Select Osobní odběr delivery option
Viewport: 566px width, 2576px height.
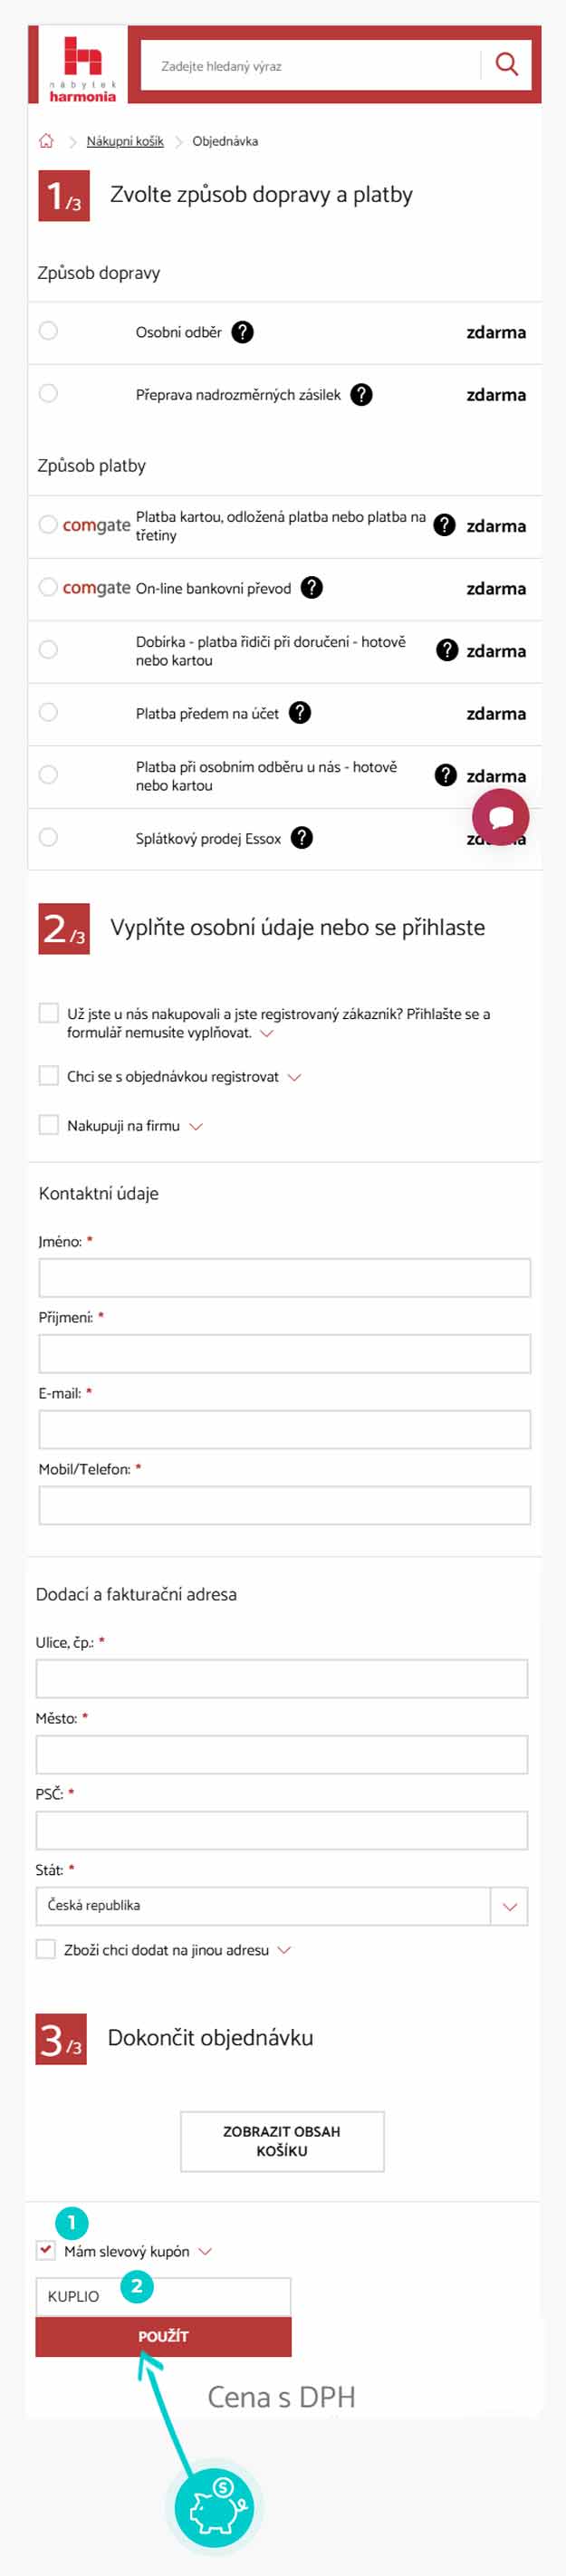click(x=48, y=331)
